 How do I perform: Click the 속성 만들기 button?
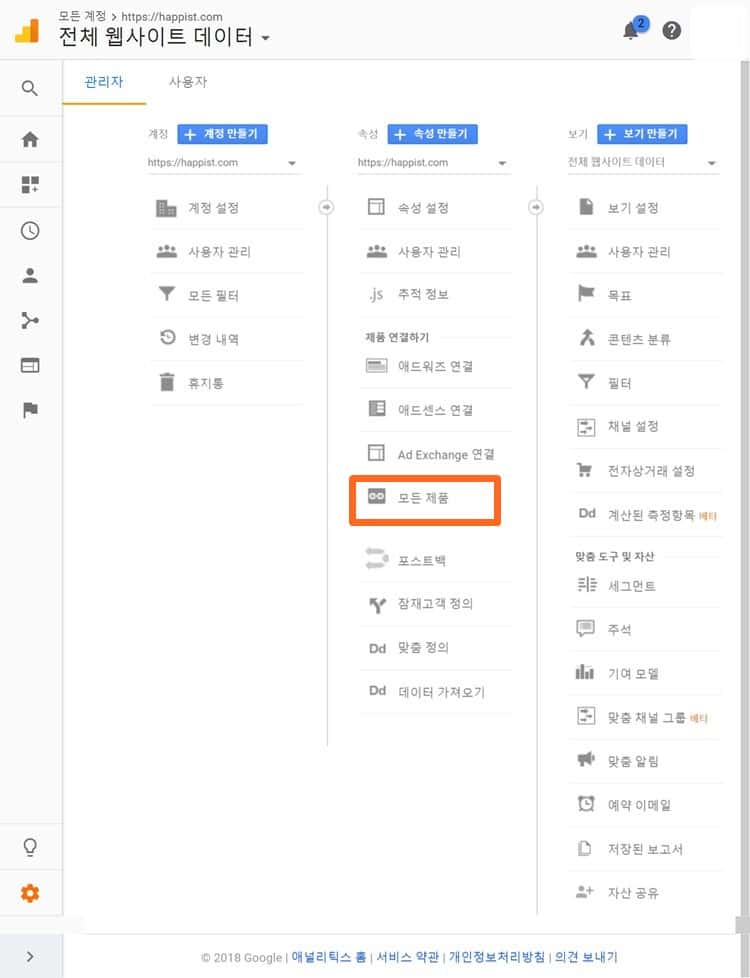point(432,134)
